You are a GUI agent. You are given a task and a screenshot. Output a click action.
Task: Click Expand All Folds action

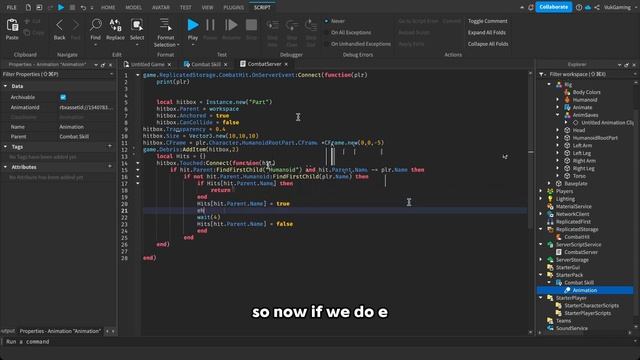(487, 32)
